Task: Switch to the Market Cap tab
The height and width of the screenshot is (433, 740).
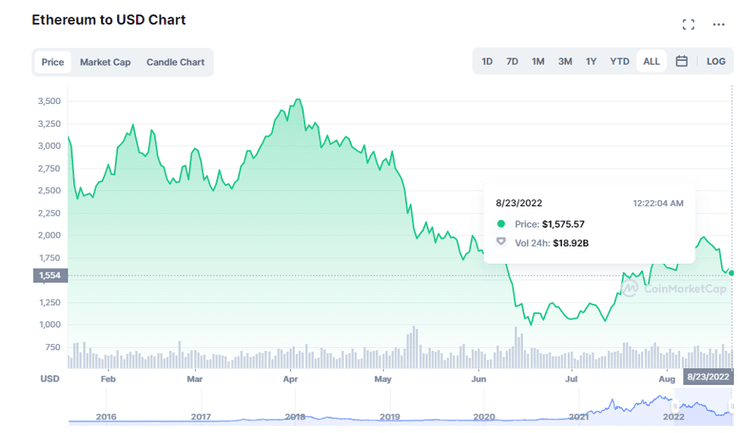Action: coord(105,62)
